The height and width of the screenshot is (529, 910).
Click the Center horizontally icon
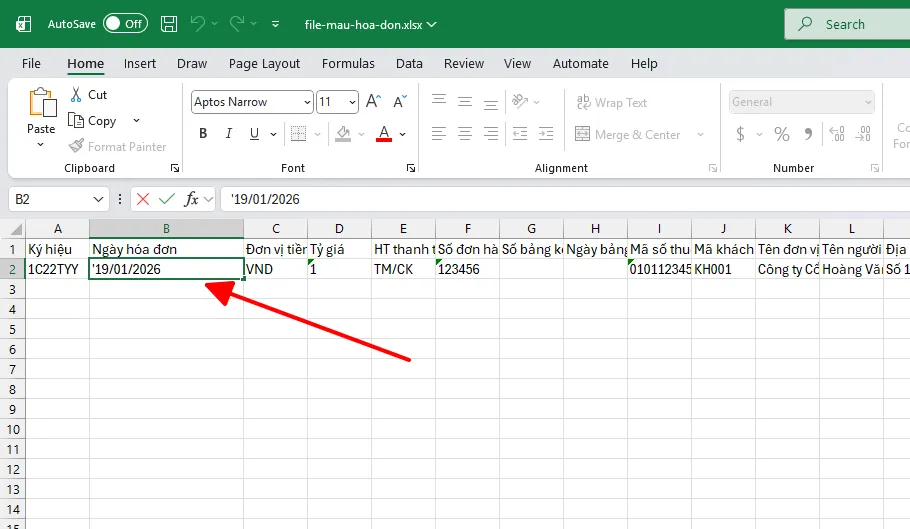tap(465, 134)
